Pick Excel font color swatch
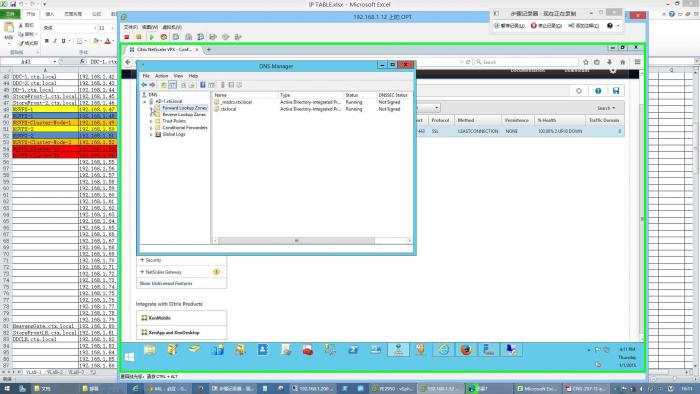Image resolution: width=700 pixels, height=394 pixels. 107,41
